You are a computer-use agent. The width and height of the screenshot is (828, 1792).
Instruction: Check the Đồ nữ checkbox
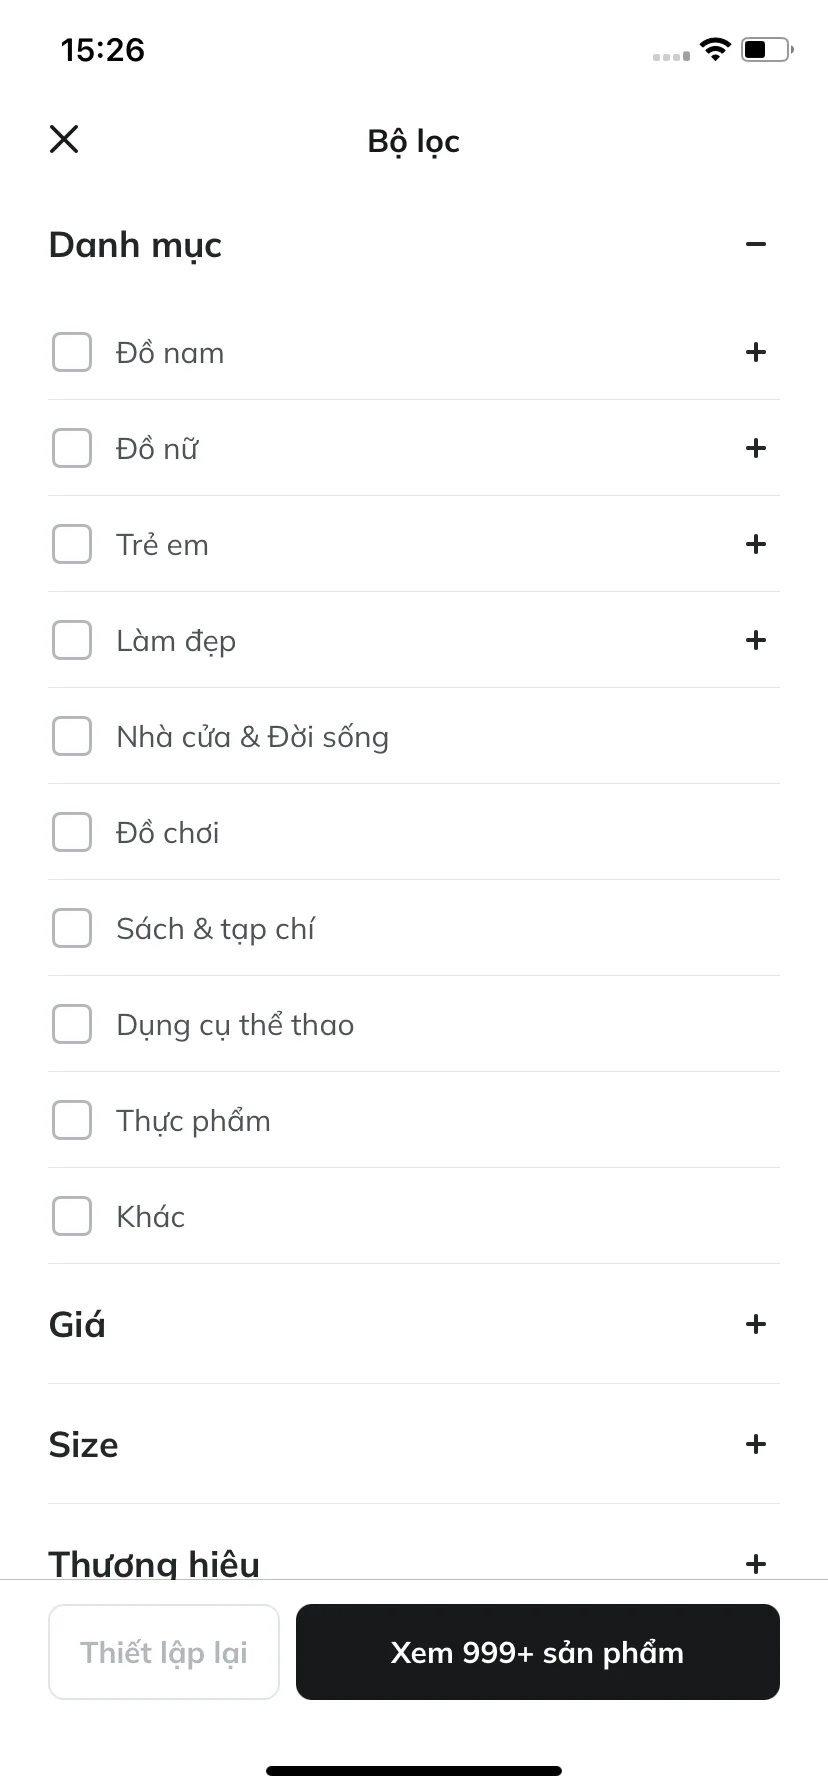pyautogui.click(x=72, y=448)
